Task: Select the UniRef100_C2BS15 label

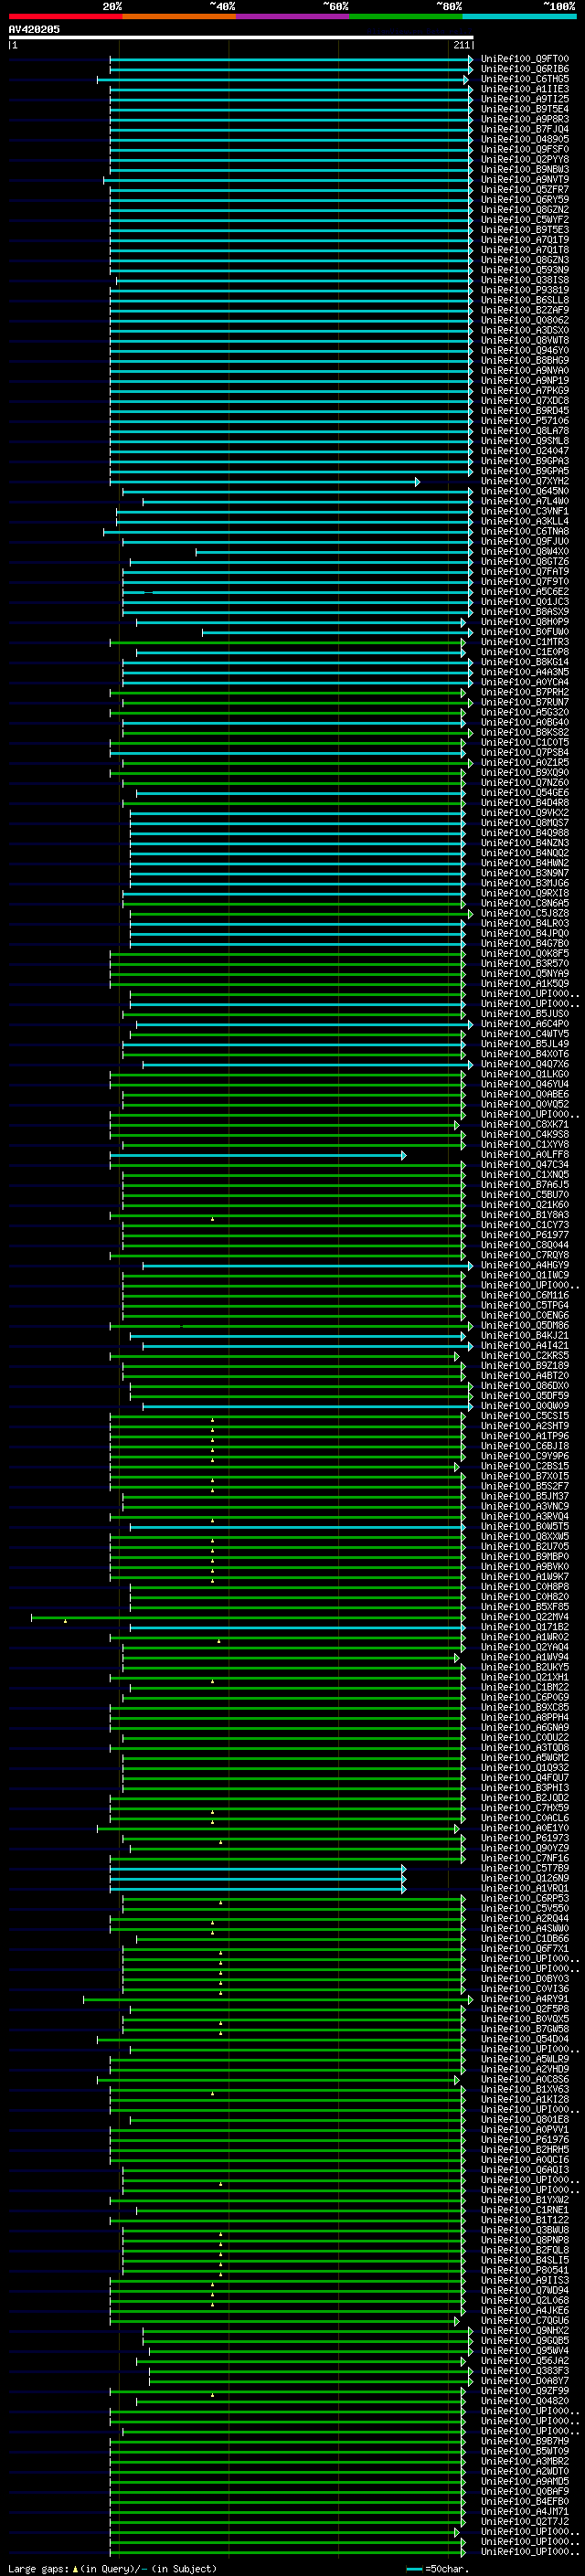Action: pyautogui.click(x=525, y=1466)
